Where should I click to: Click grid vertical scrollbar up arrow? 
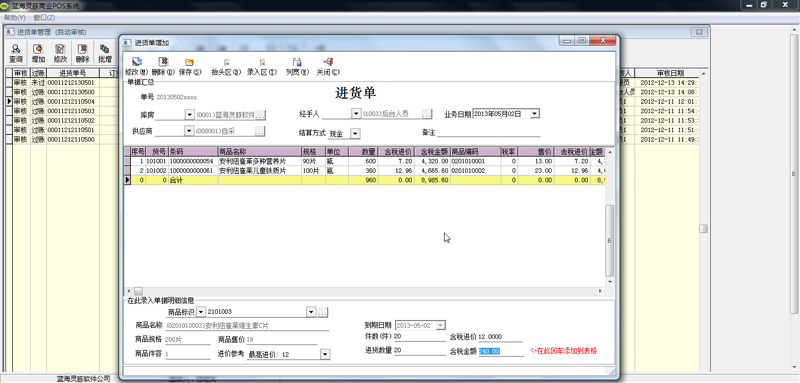(610, 151)
